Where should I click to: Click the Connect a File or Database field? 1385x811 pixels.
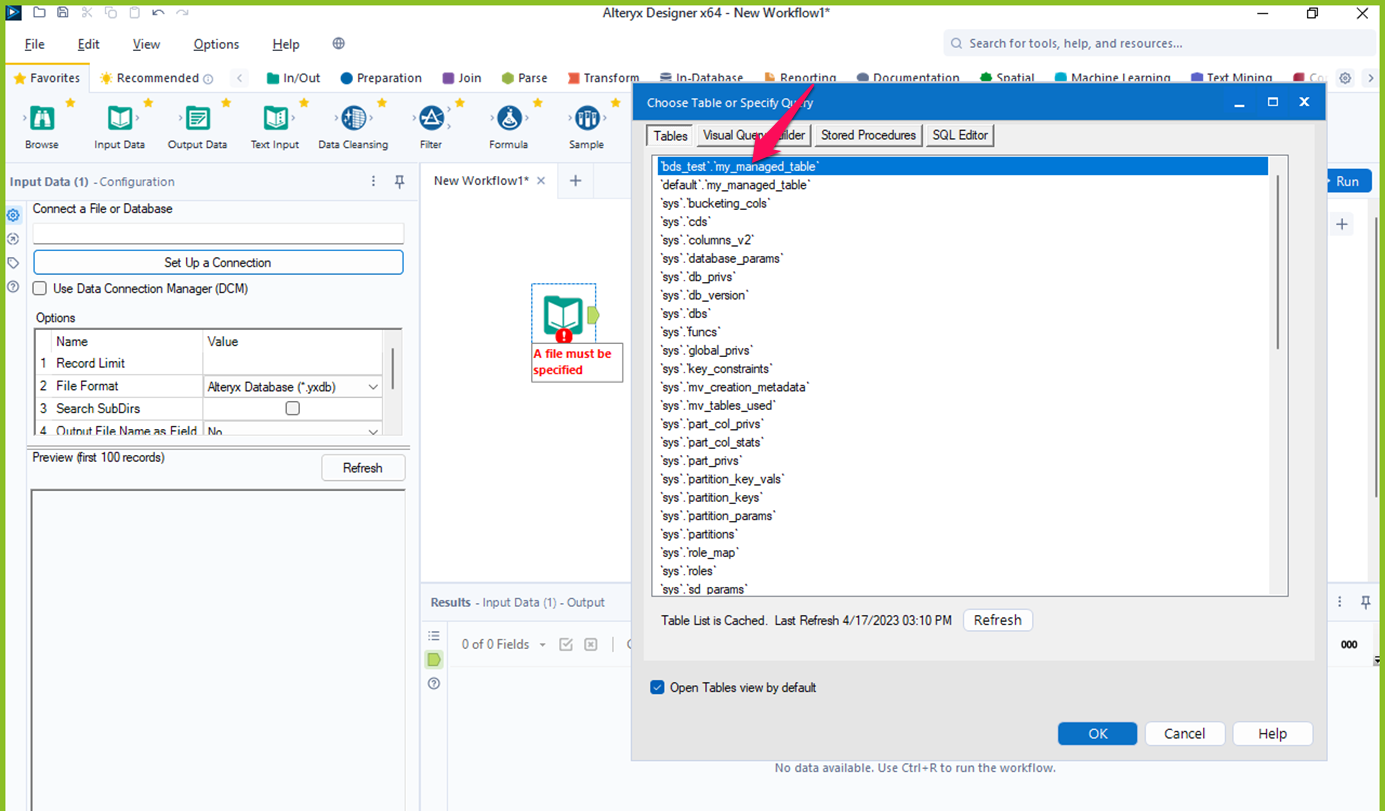[218, 233]
